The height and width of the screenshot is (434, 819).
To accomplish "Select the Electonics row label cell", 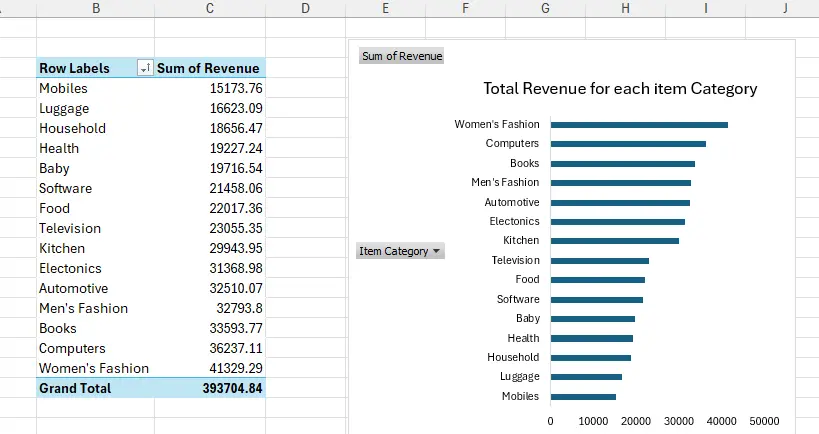I will click(x=70, y=268).
